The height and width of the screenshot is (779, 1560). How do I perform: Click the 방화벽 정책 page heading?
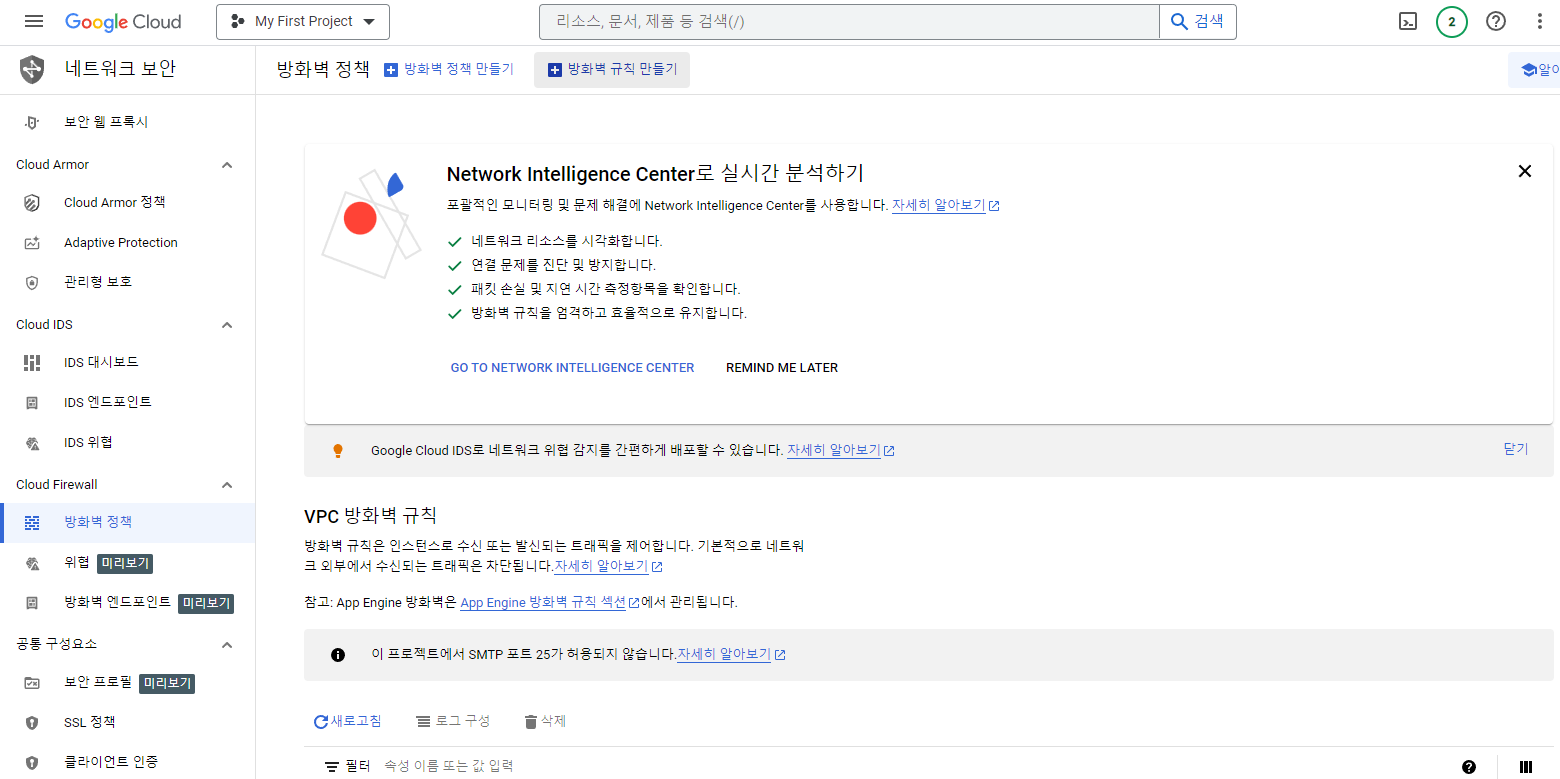tap(323, 69)
